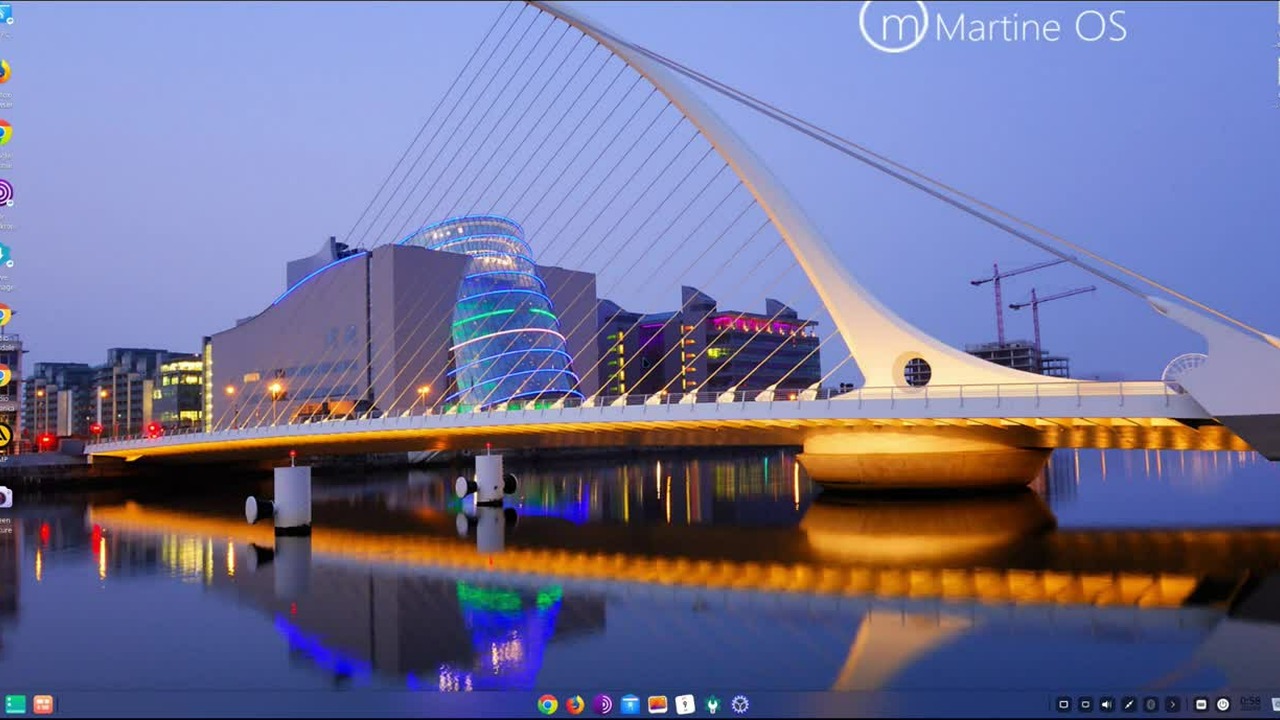Open the purple Tor Browser dock icon
The image size is (1280, 720).
pos(602,704)
